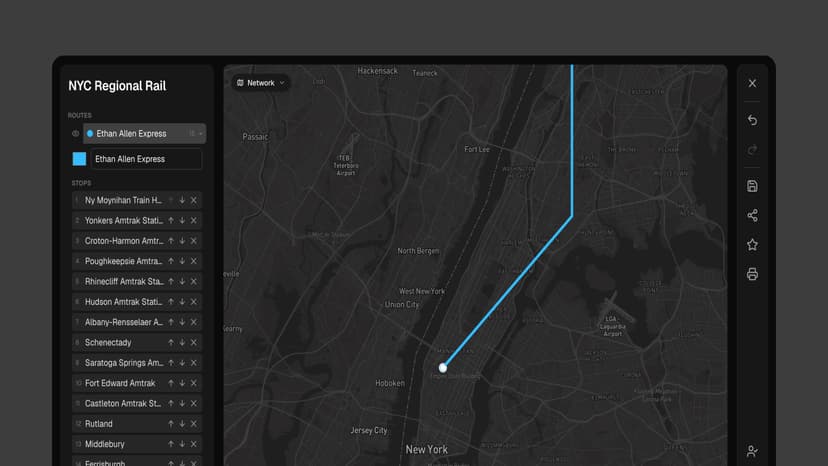Image resolution: width=828 pixels, height=466 pixels.
Task: Remove the Rhinecliff Amtrak stop
Action: [x=194, y=282]
